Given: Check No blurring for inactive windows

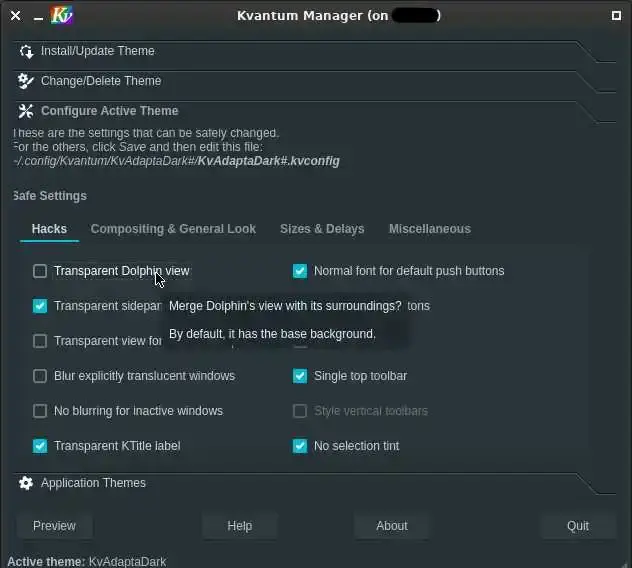Looking at the screenshot, I should tap(40, 411).
